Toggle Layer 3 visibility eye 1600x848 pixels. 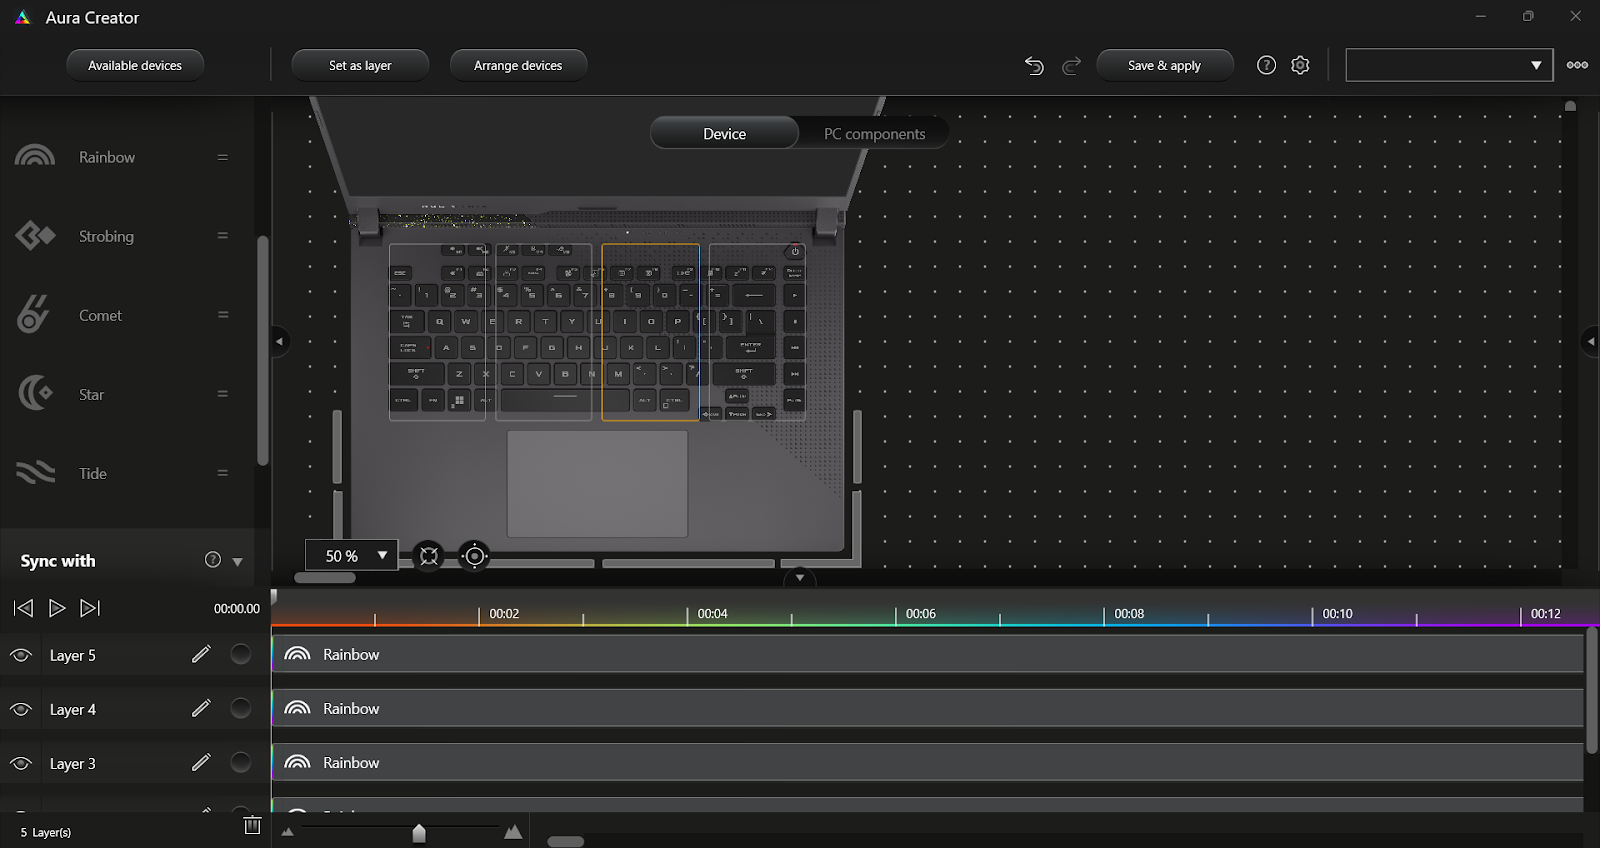21,763
